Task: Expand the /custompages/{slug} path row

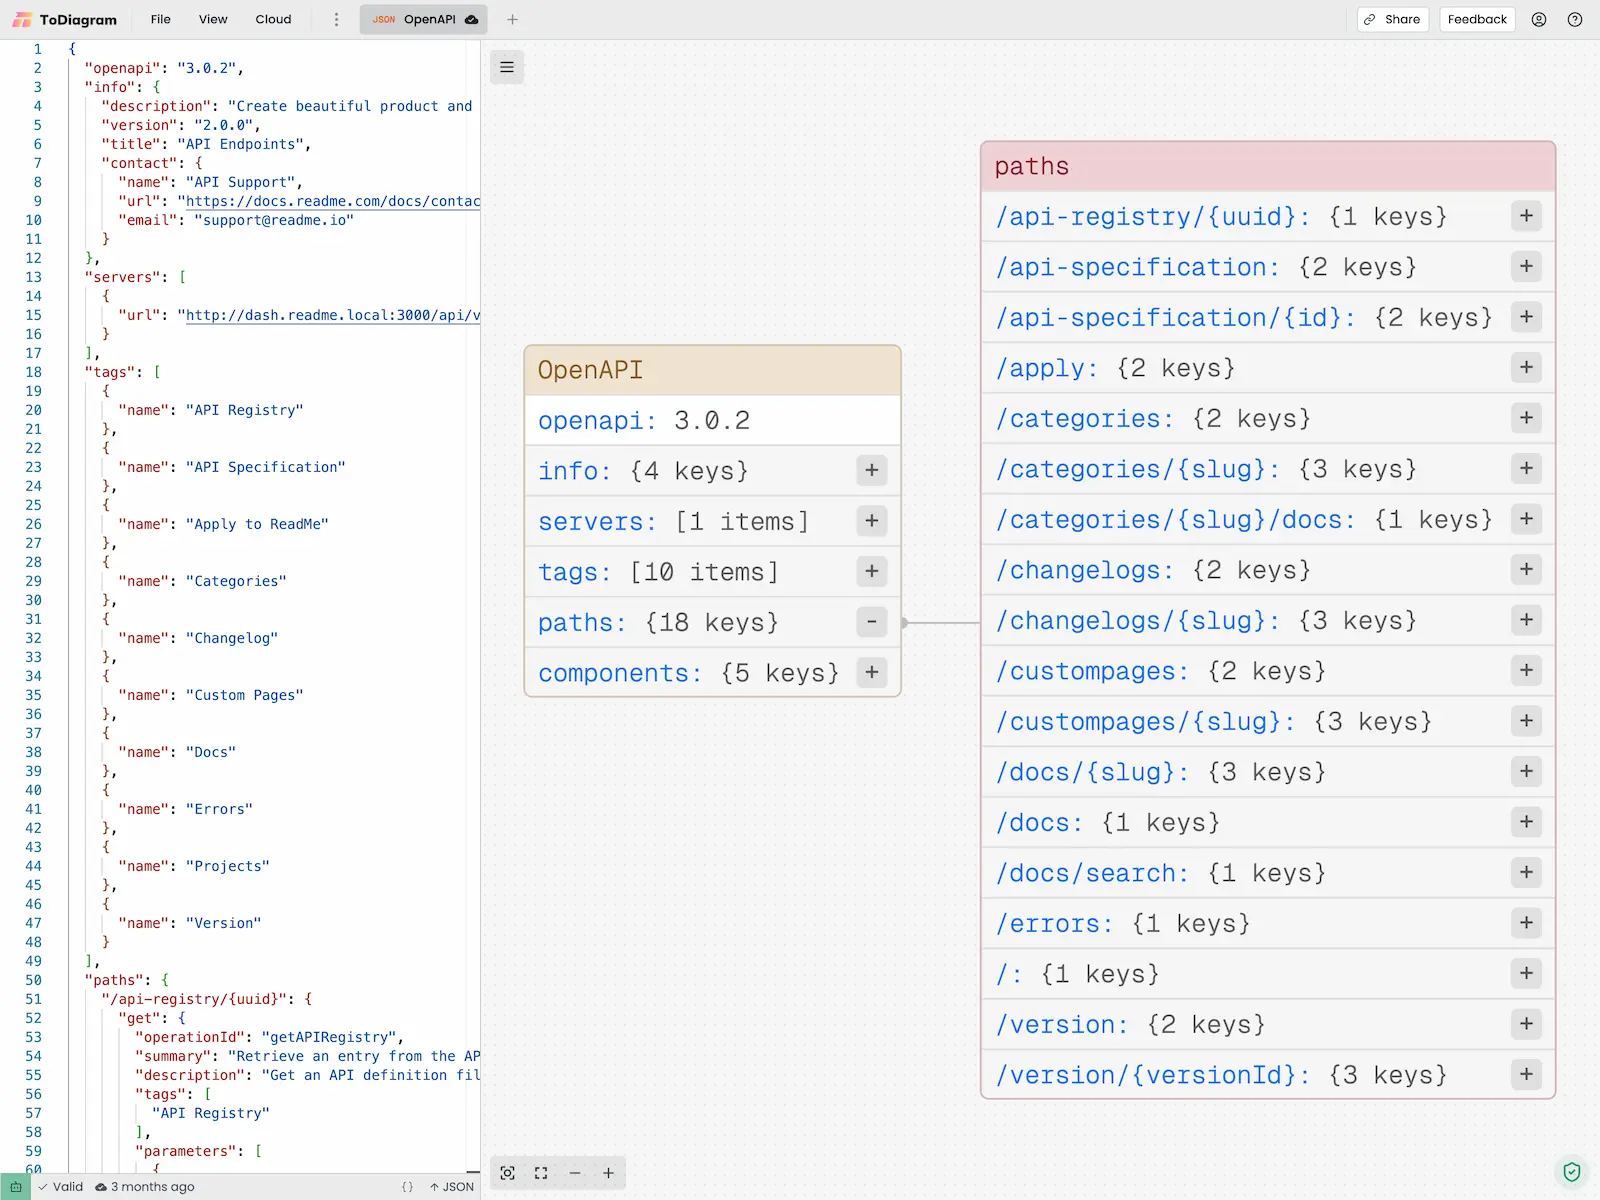Action: (x=1526, y=721)
